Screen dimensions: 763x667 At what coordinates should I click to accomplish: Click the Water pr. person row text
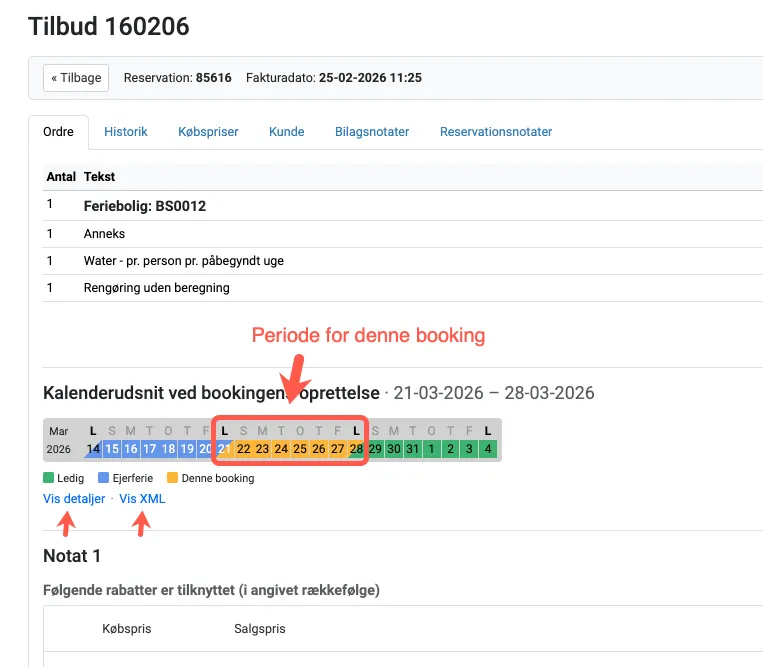tap(183, 261)
